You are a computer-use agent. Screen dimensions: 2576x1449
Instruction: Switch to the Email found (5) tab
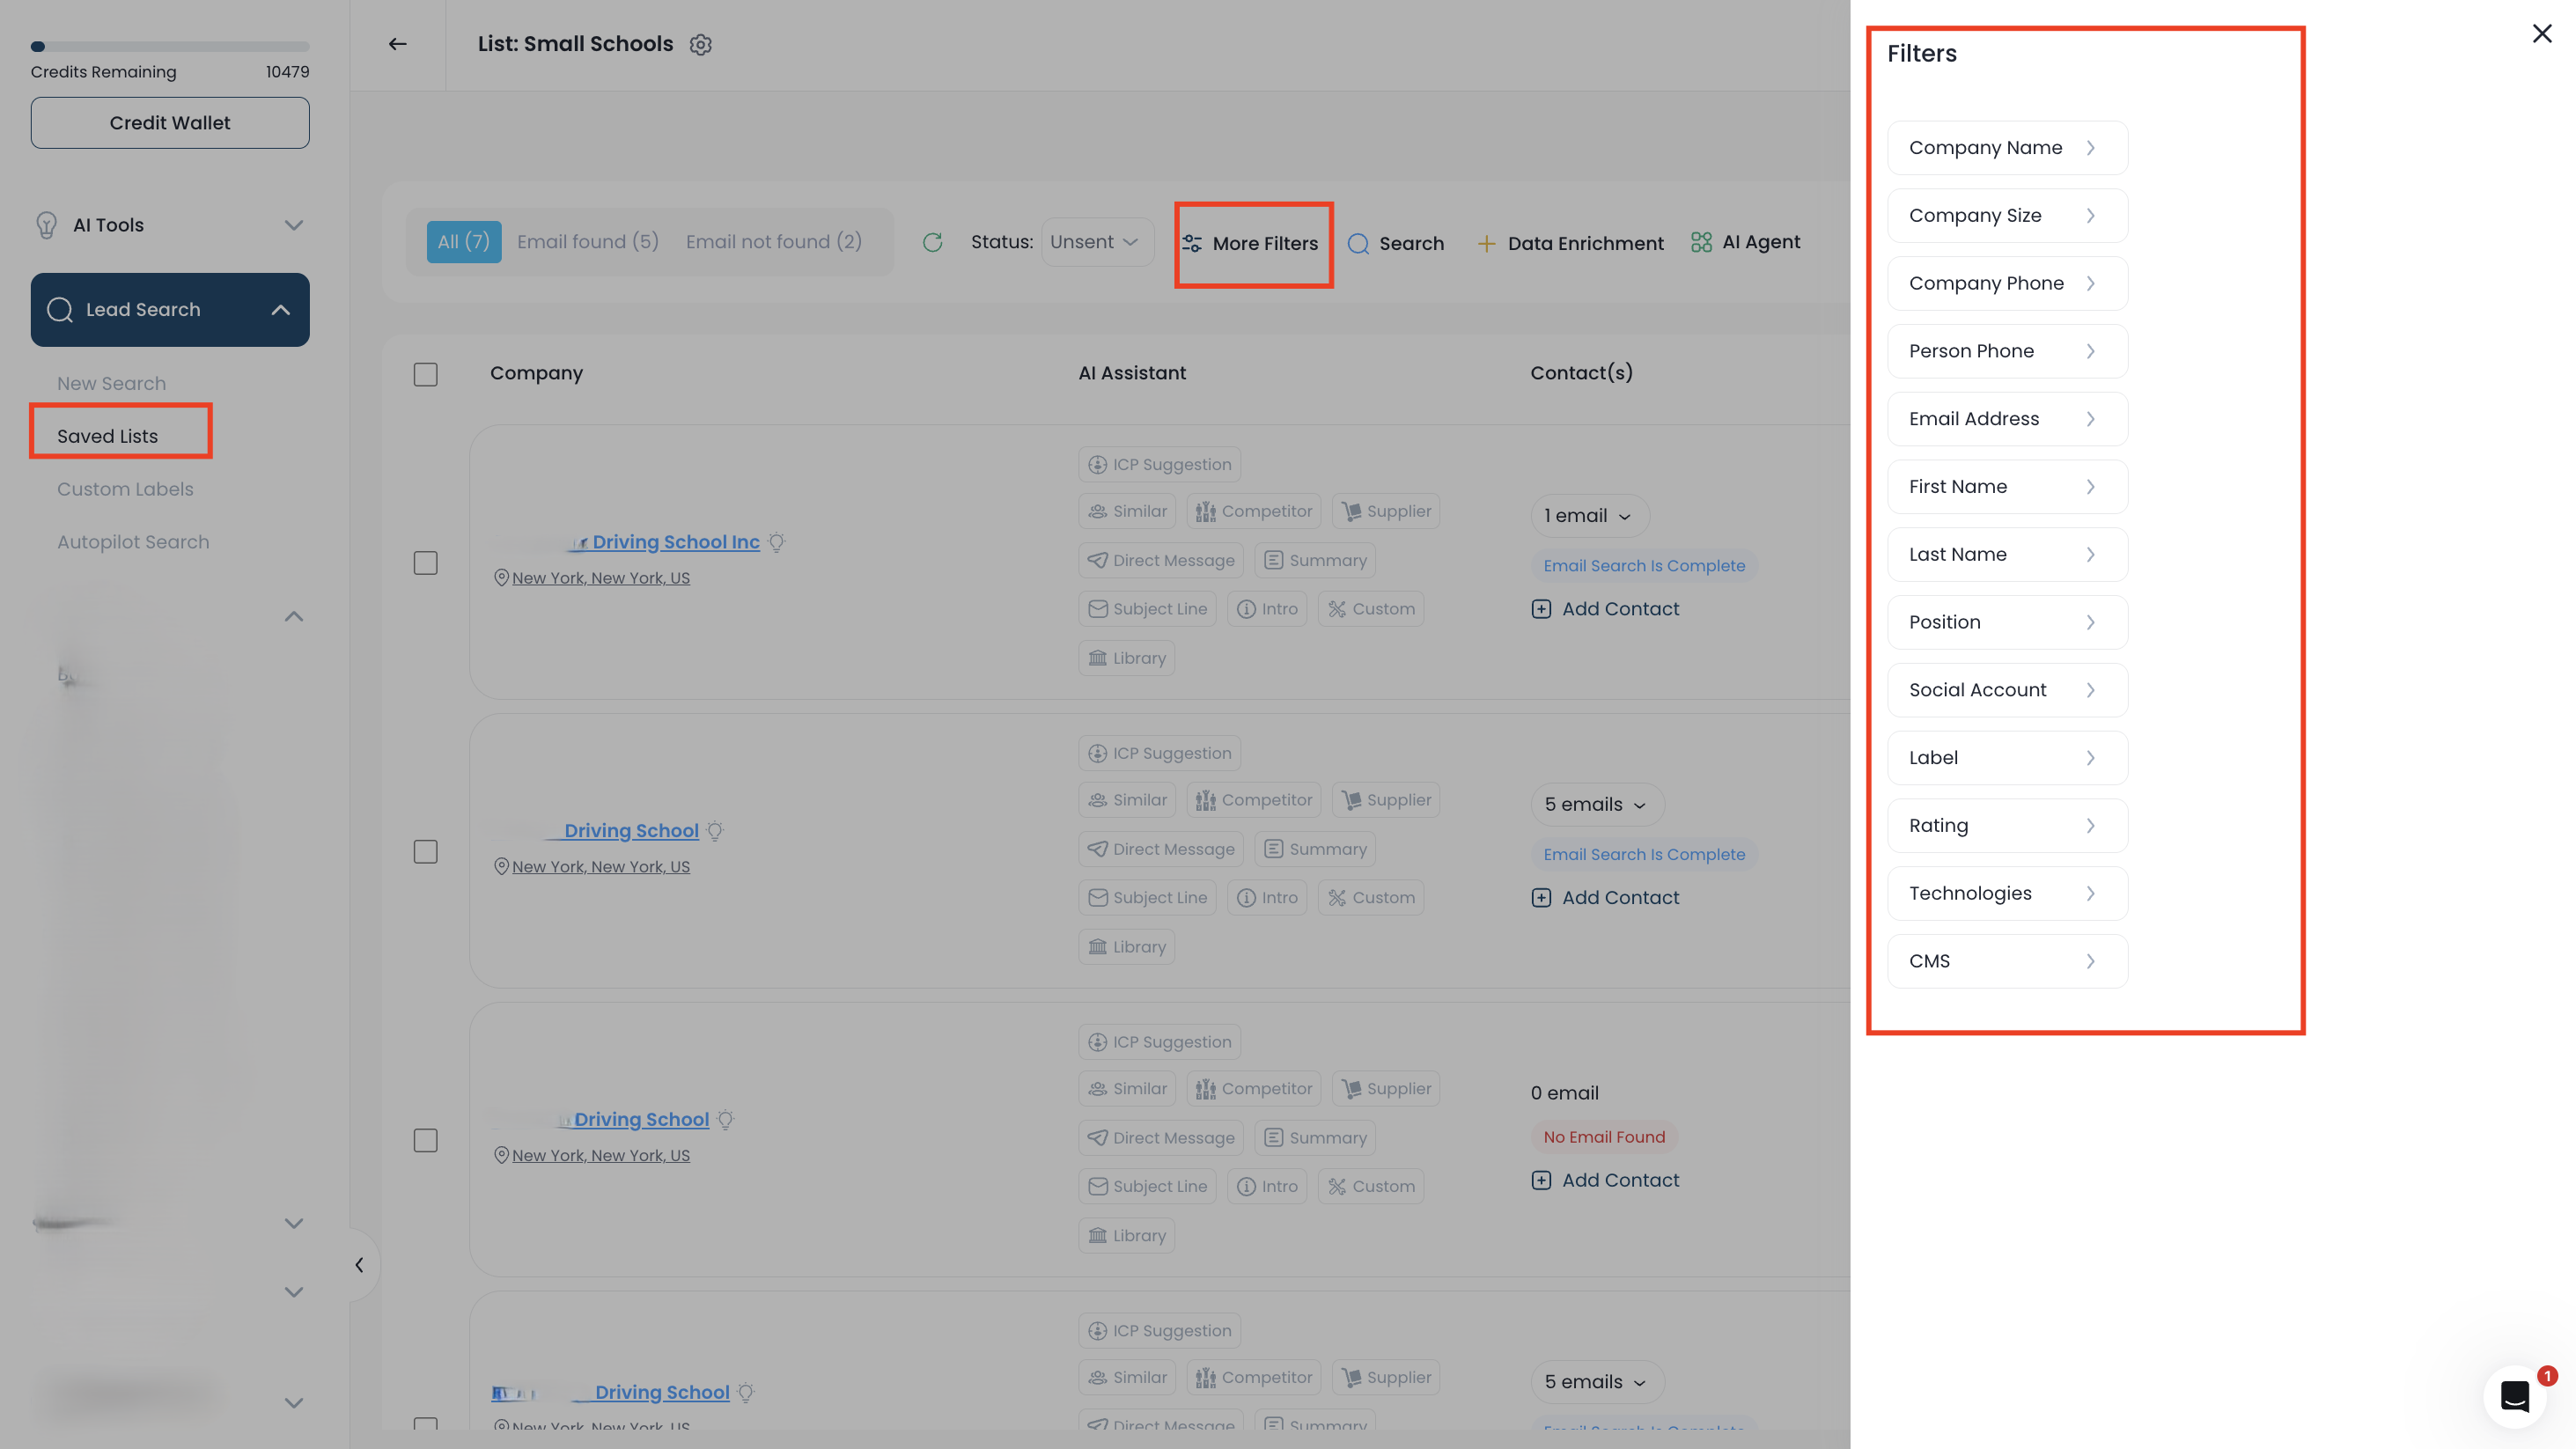pos(587,242)
